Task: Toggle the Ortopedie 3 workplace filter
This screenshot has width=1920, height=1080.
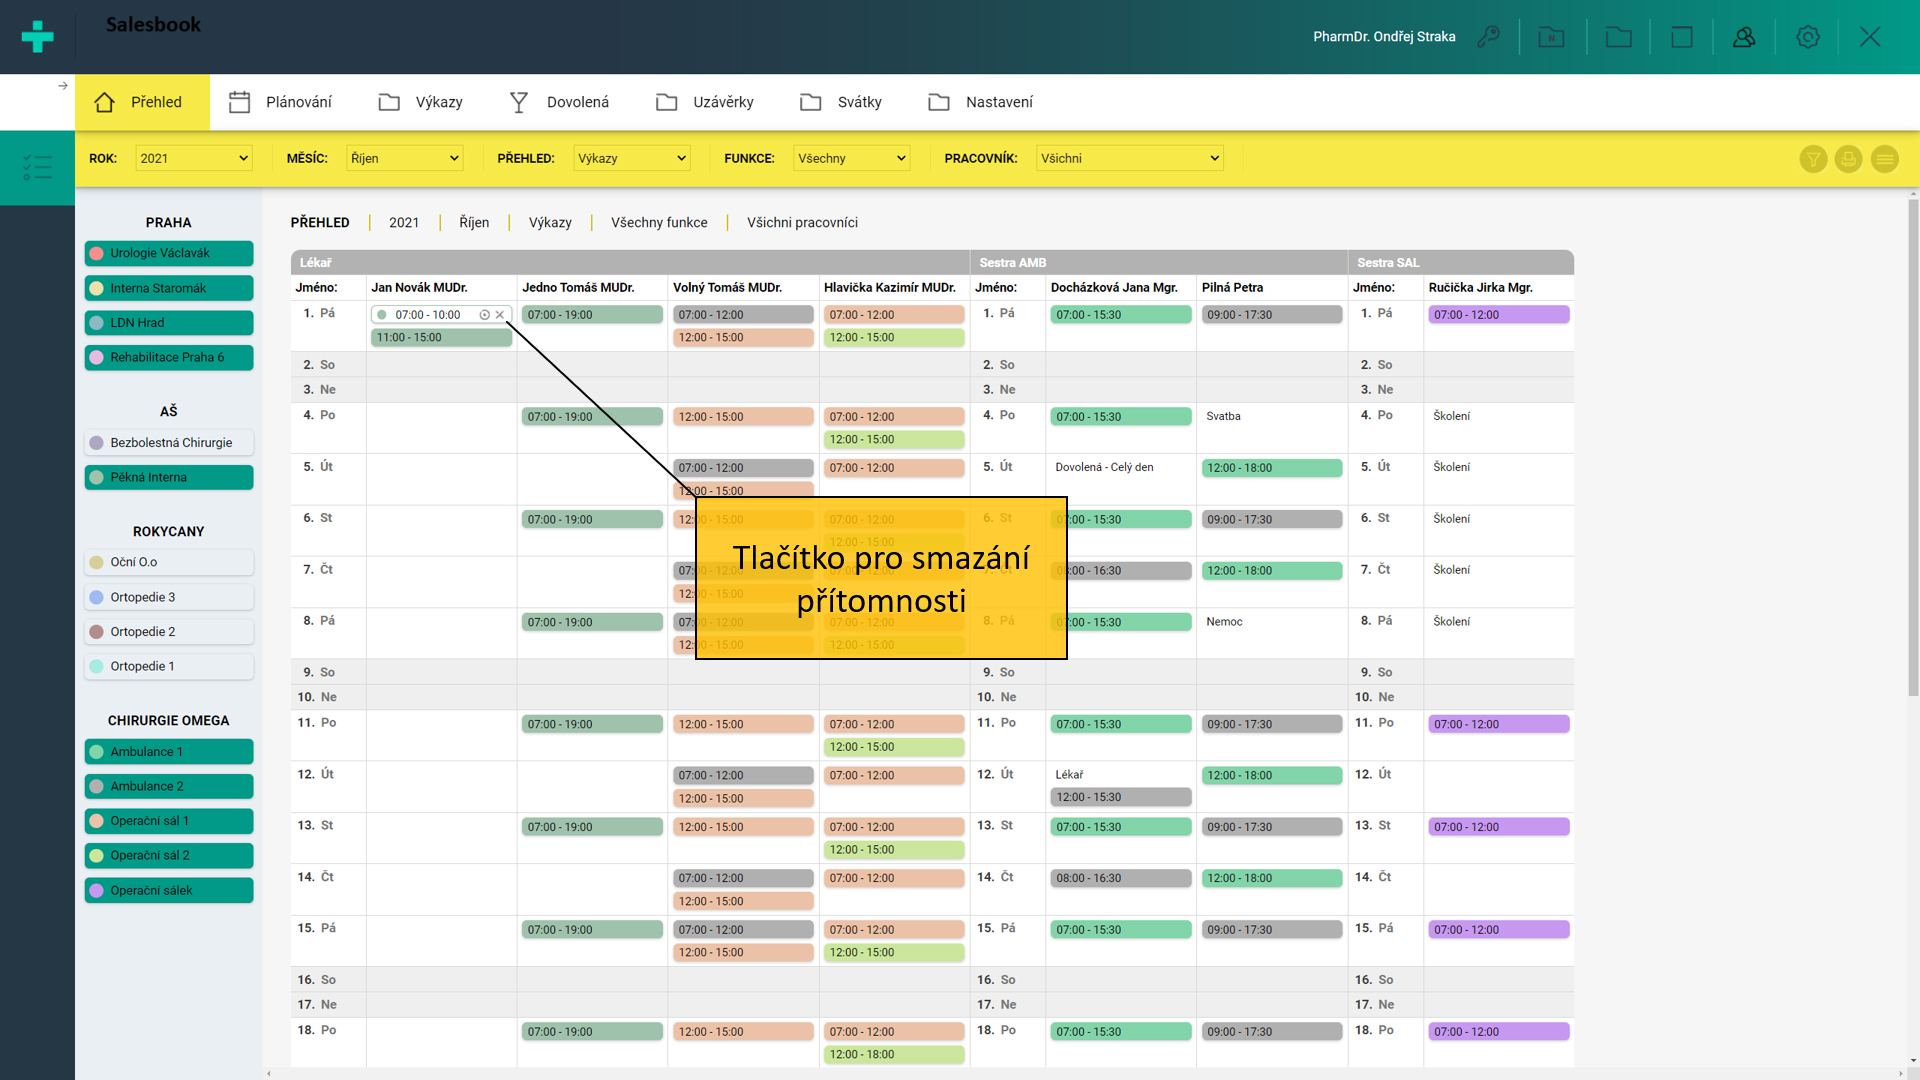Action: pos(169,597)
